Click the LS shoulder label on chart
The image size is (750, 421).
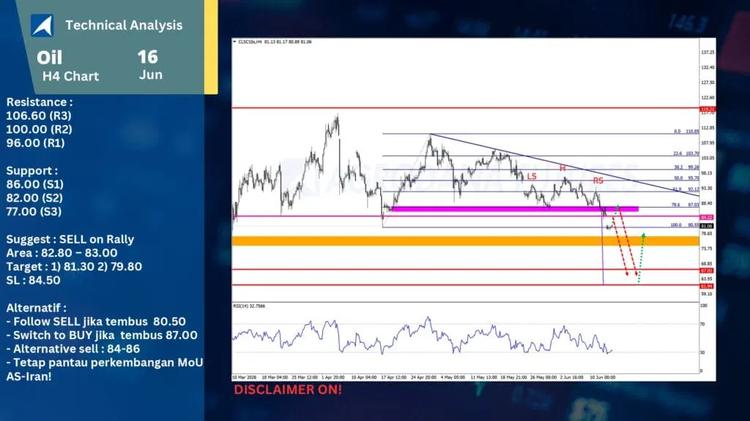[531, 177]
